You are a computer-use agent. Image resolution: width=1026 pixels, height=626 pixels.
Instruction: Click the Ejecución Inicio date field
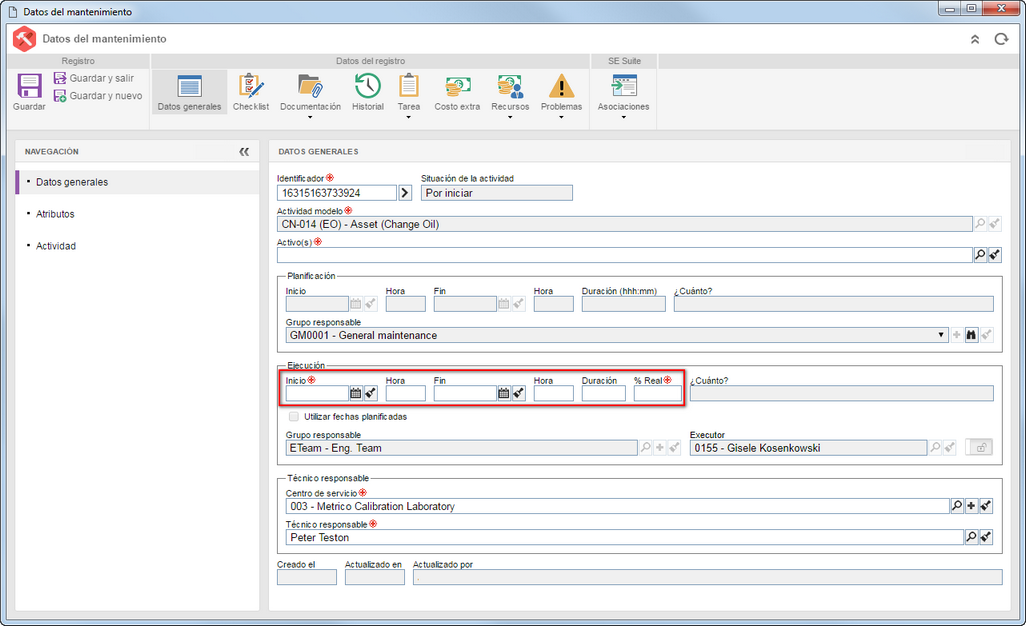317,393
